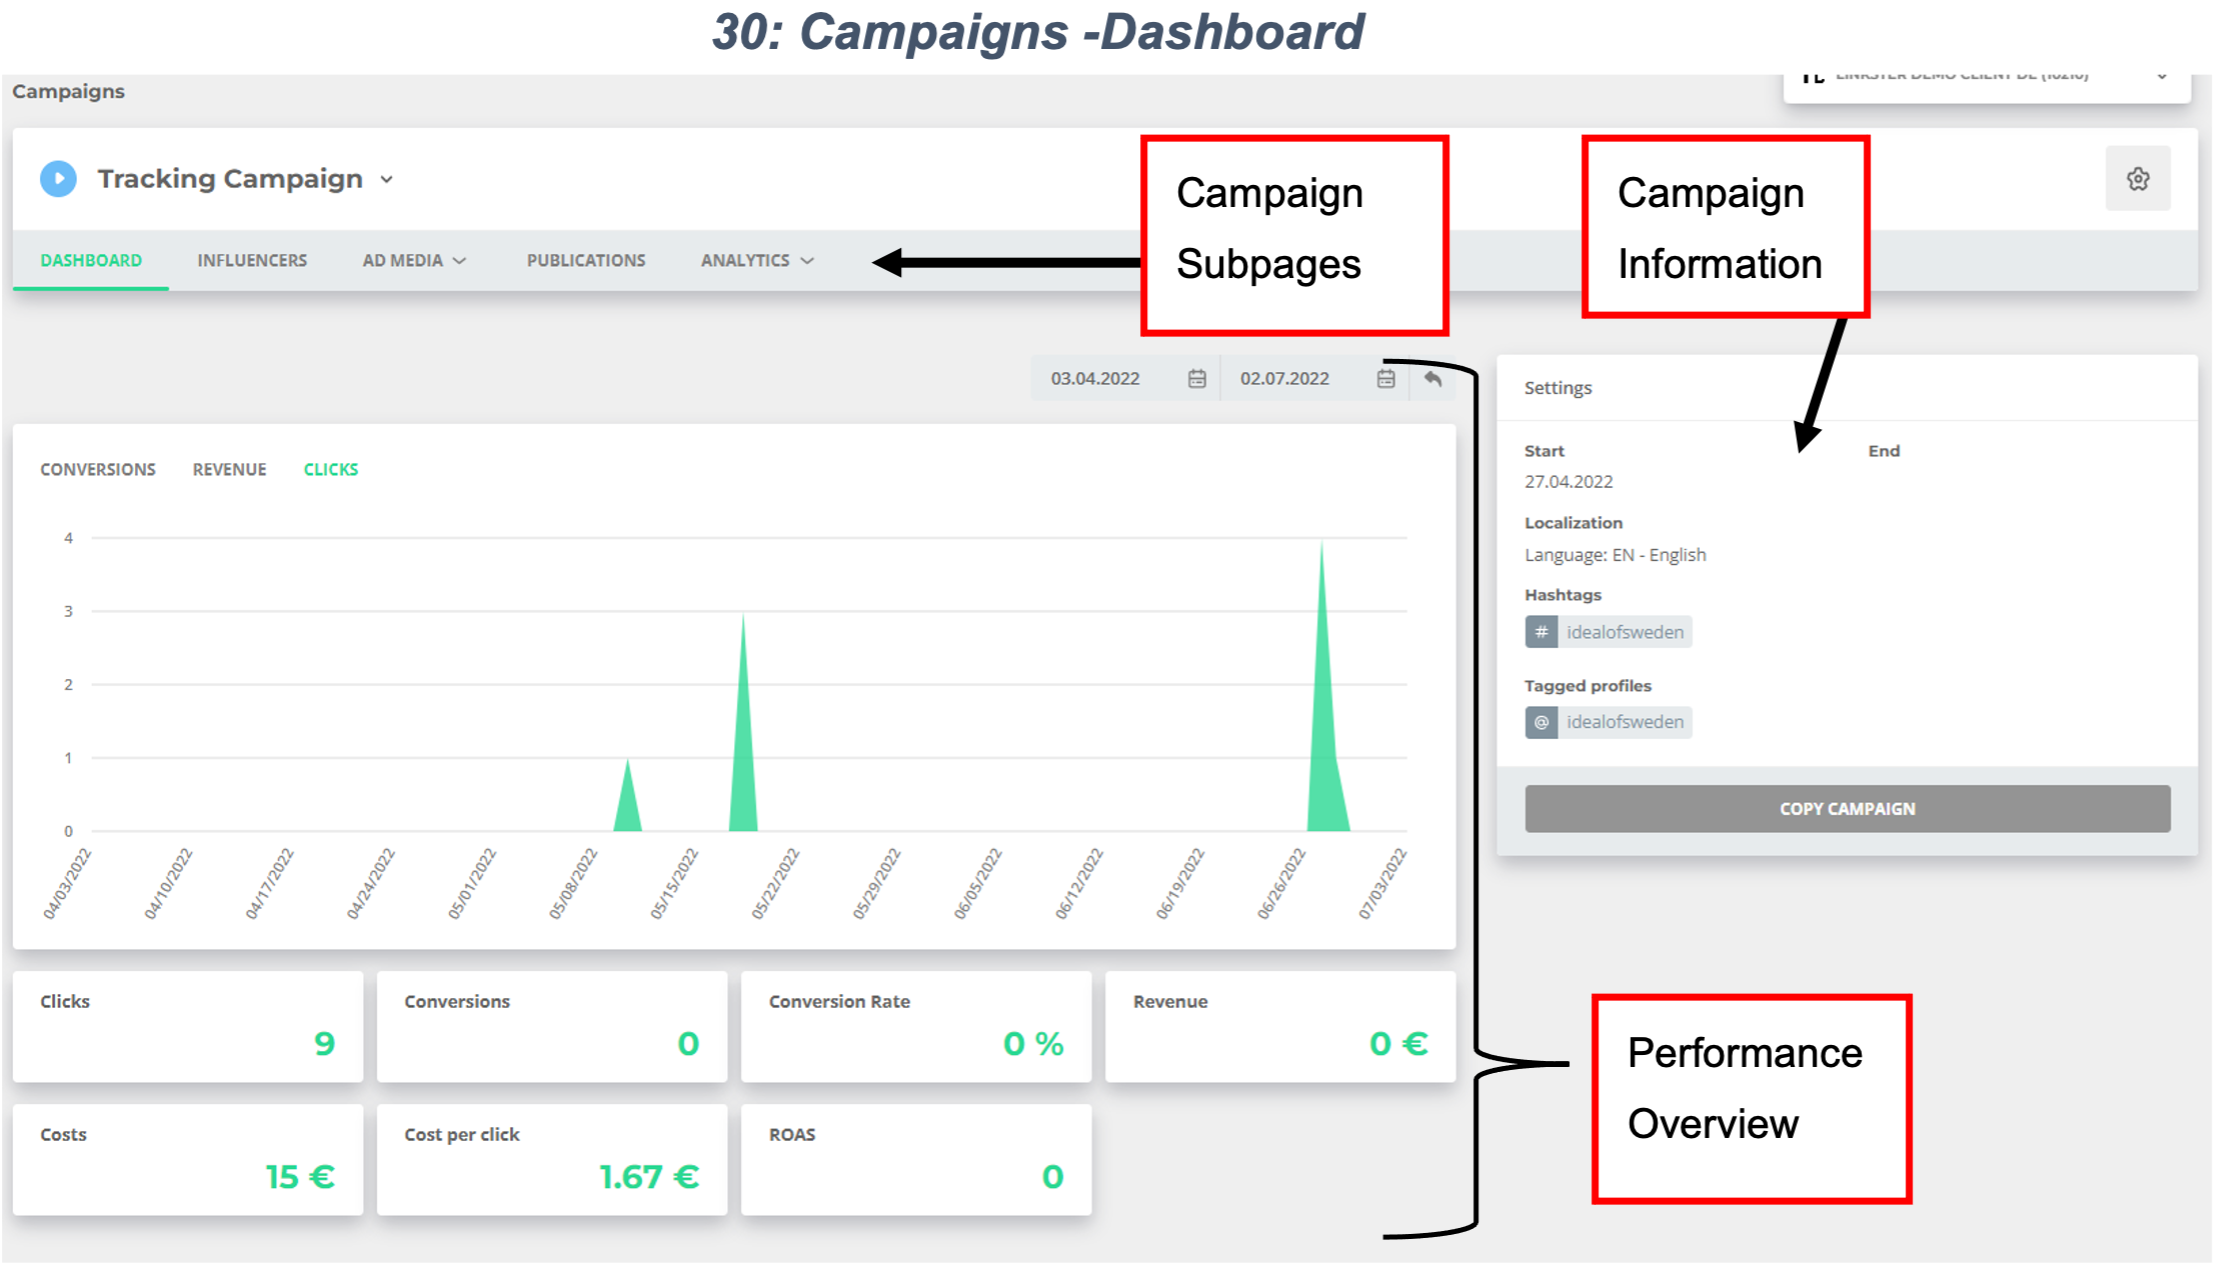
Task: Select the REVENUE metric tab
Action: (x=227, y=468)
